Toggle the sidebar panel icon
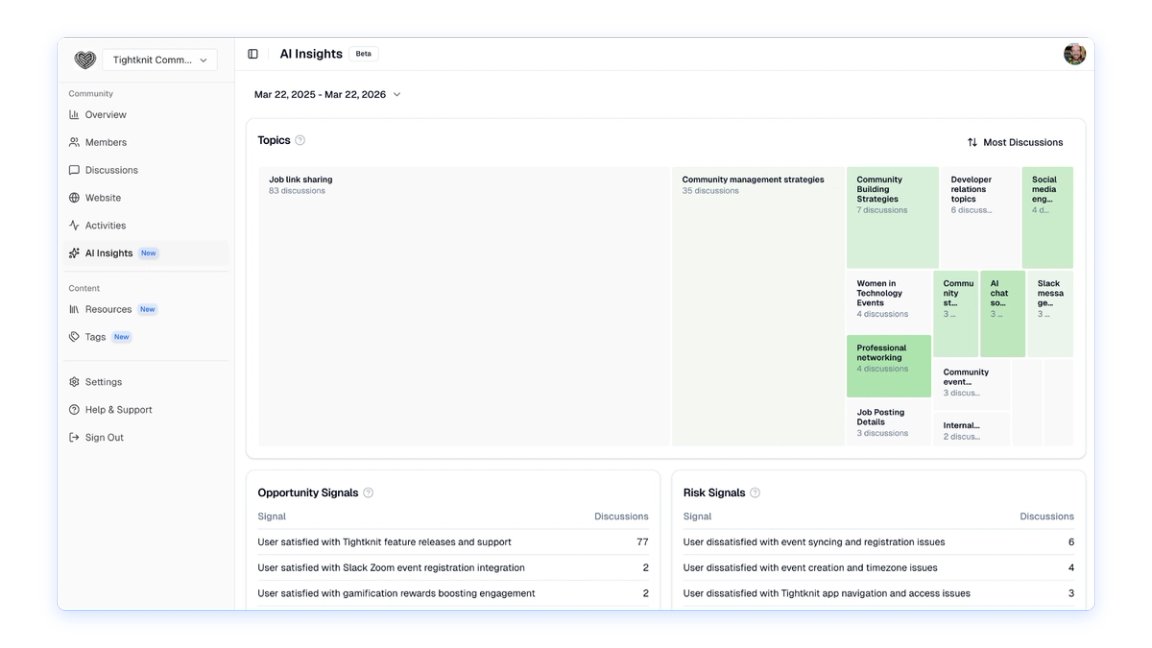 coord(253,54)
